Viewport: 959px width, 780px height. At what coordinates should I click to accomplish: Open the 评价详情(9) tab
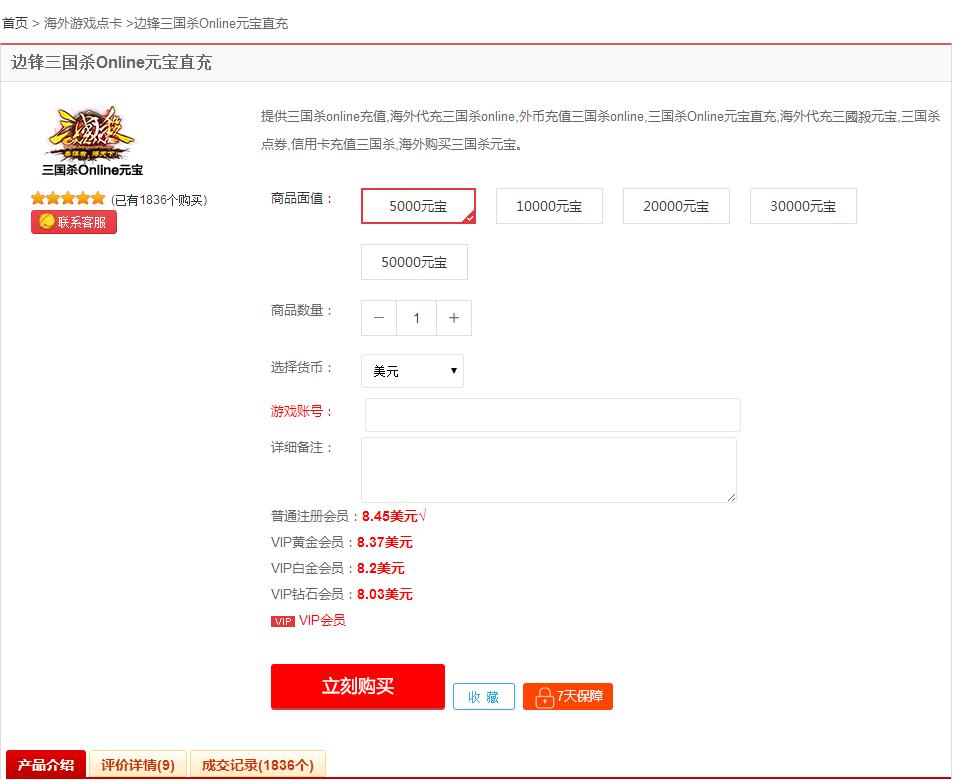click(138, 765)
